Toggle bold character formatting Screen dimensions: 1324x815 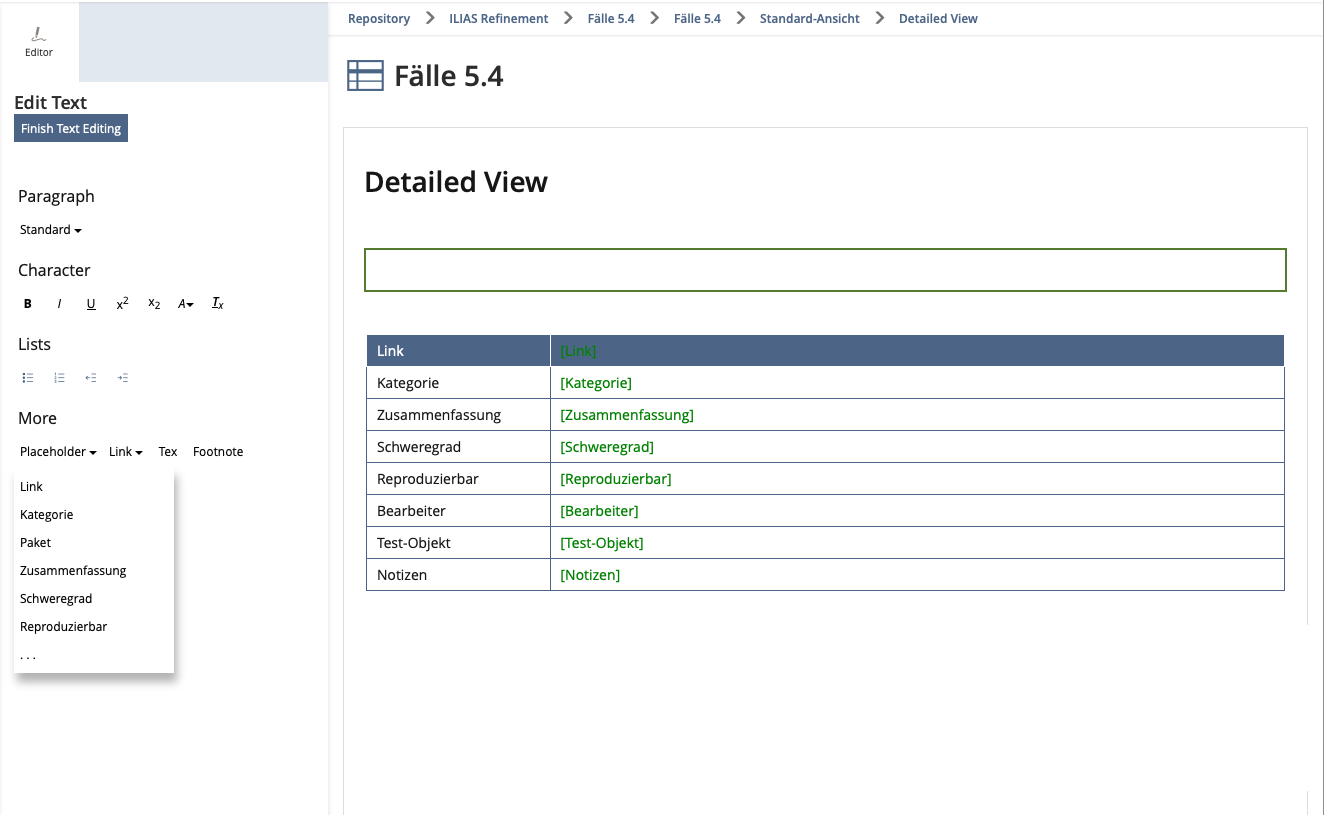tap(28, 304)
